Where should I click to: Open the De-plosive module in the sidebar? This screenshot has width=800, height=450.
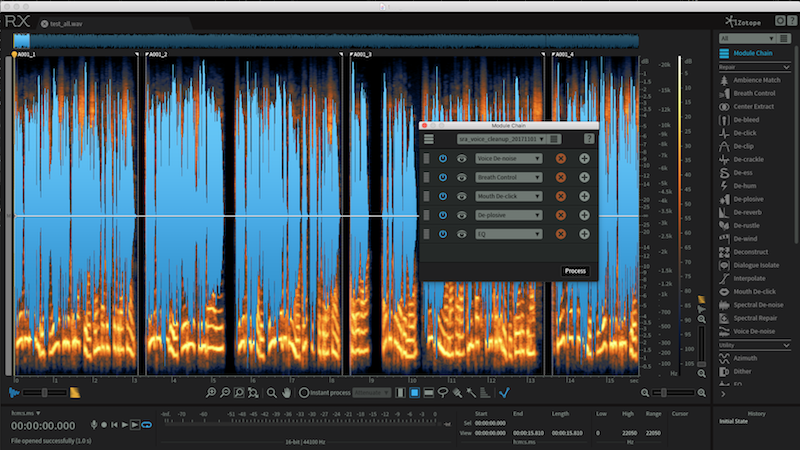click(x=742, y=199)
